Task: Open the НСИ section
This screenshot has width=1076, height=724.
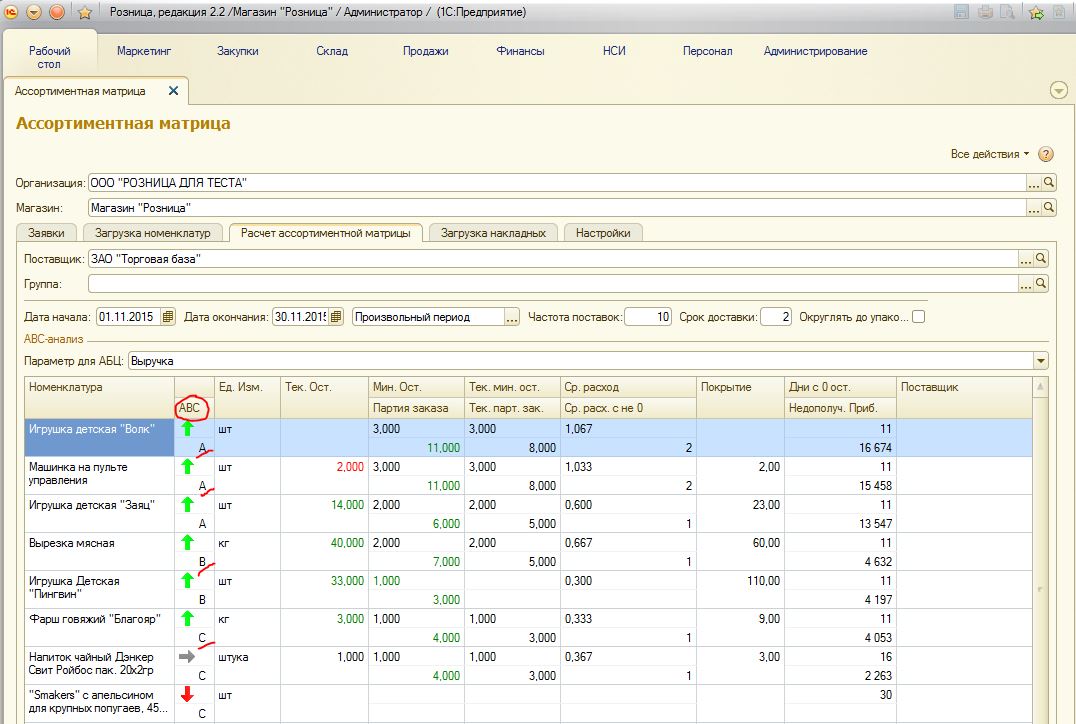Action: coord(614,51)
